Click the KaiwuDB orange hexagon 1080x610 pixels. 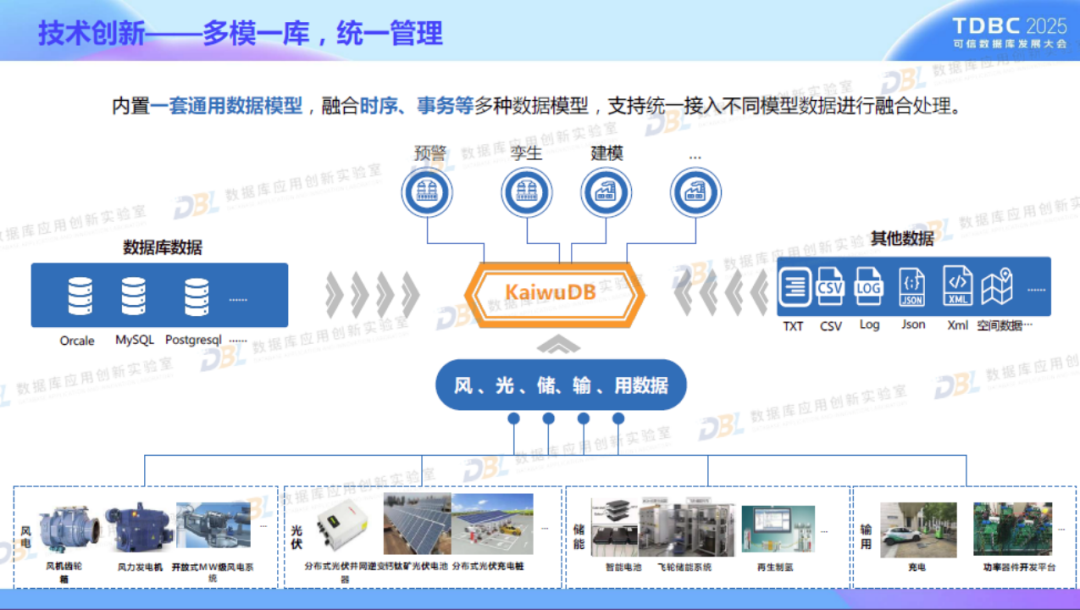coord(554,295)
